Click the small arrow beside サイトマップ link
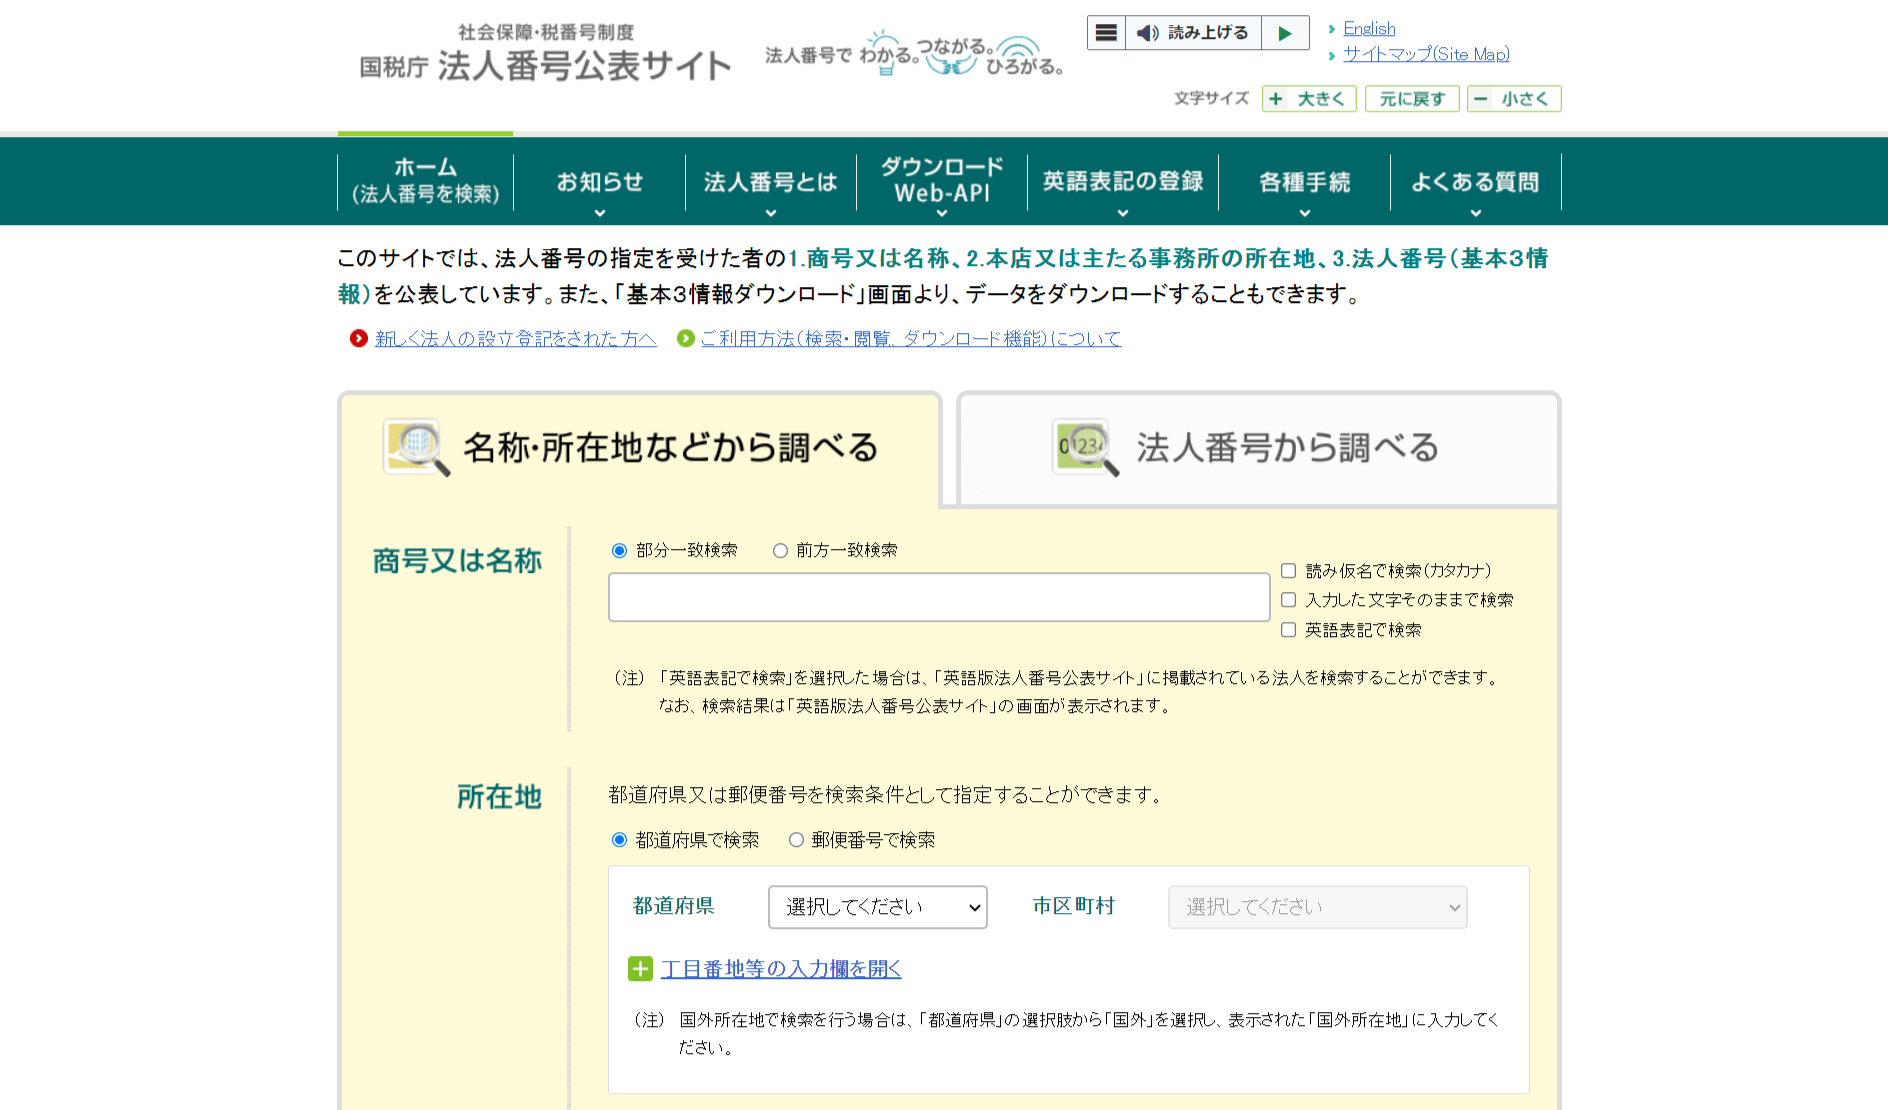The height and width of the screenshot is (1110, 1888). point(1332,55)
